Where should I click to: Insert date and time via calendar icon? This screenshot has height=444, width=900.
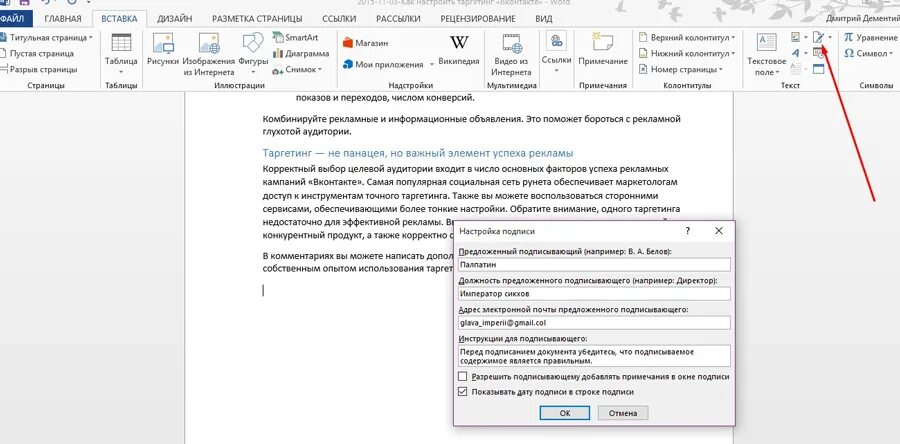(x=818, y=53)
